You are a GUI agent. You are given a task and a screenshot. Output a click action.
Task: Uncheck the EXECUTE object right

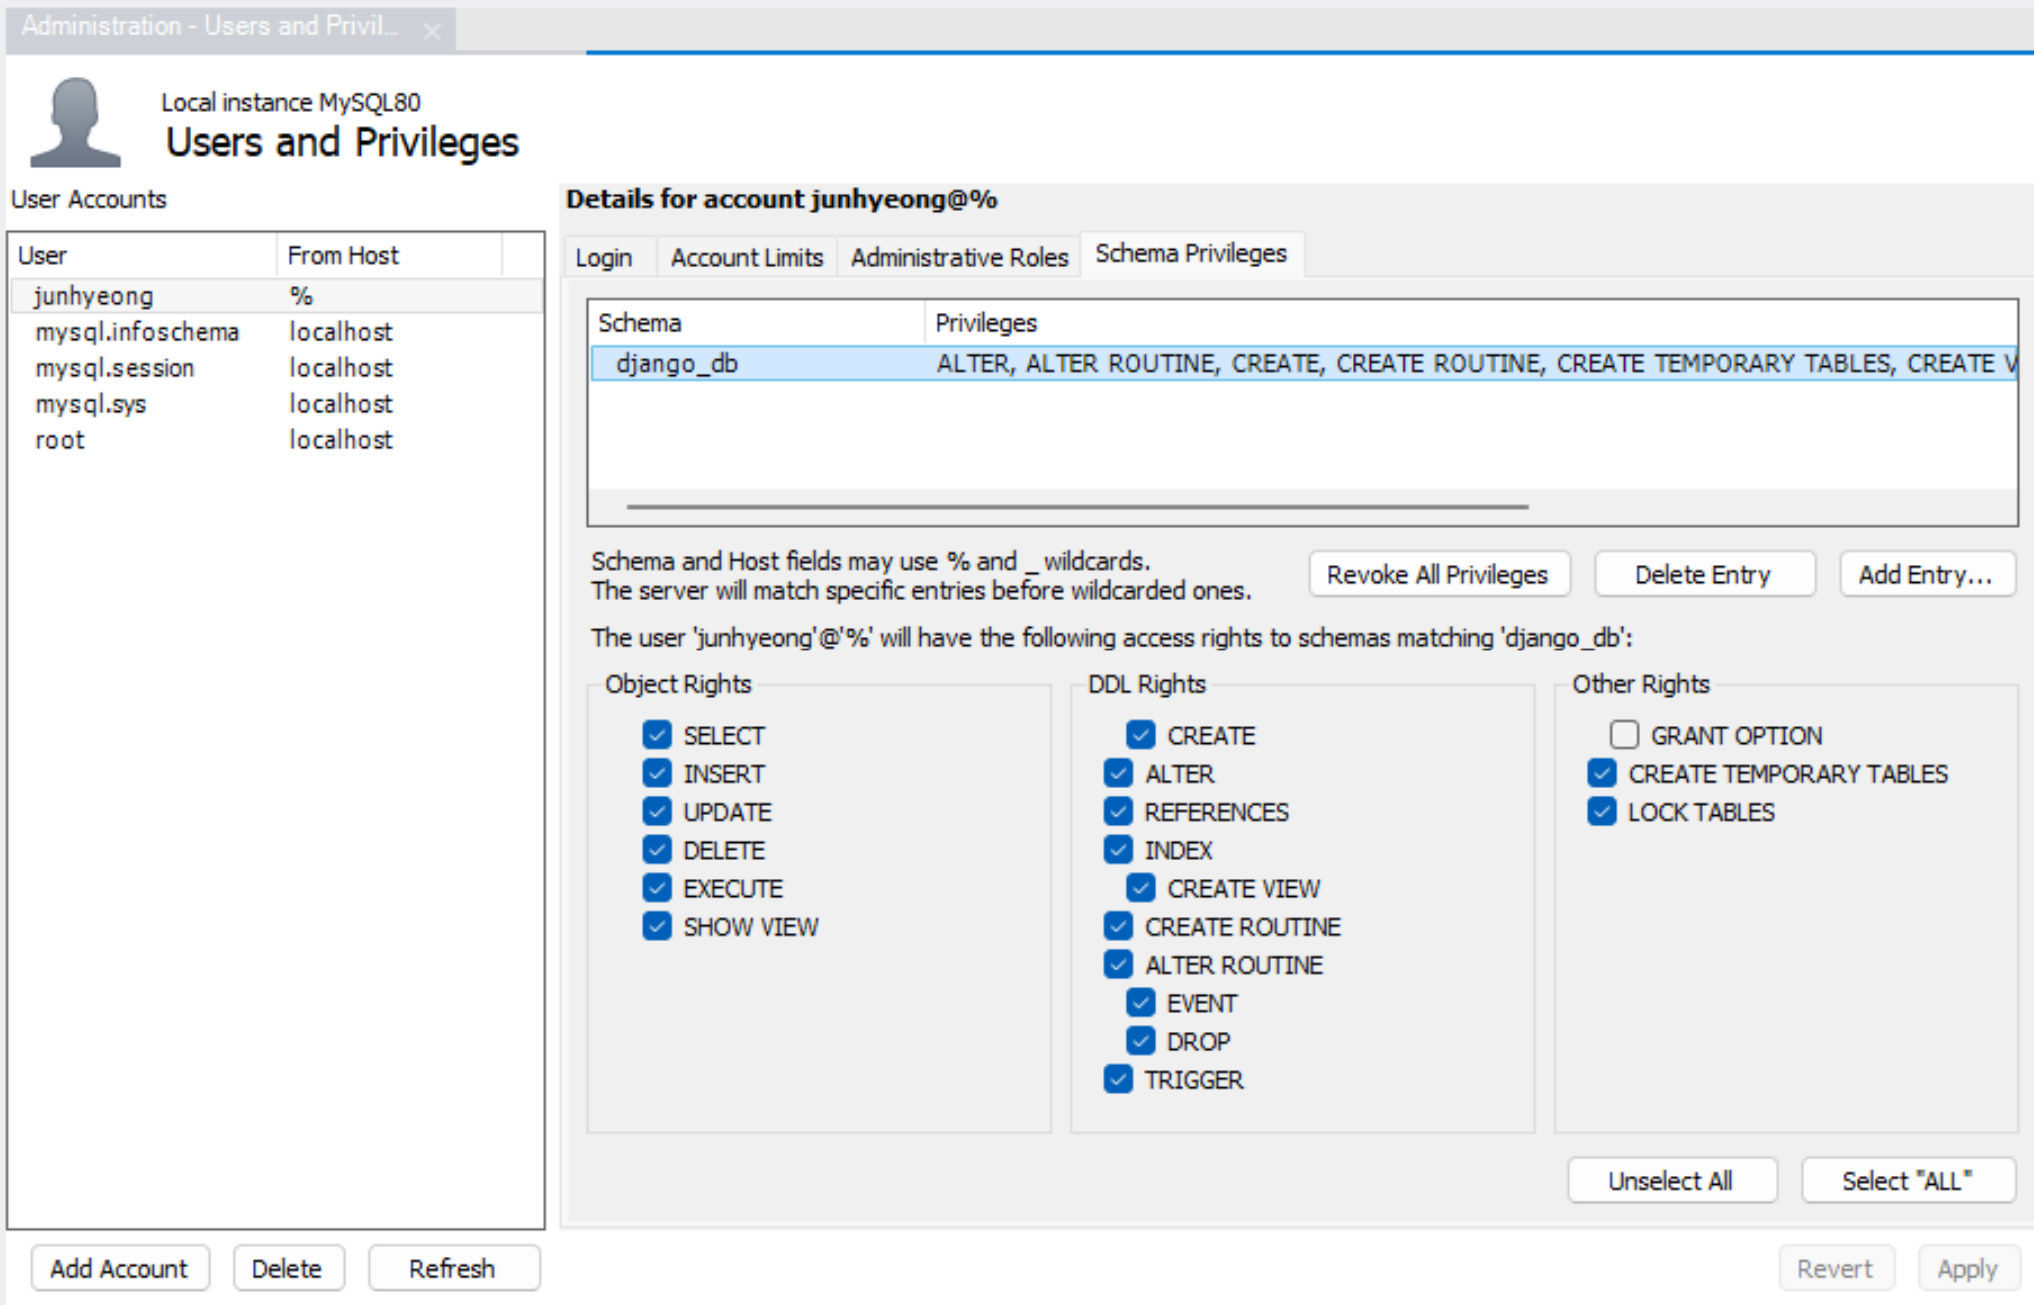coord(657,888)
